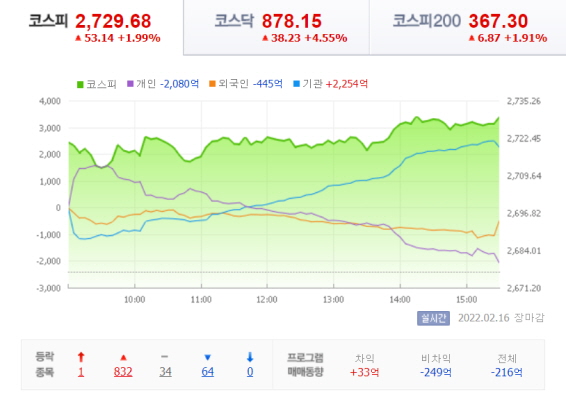Screen dimensions: 566x411
Task: Click the 비차익 value -249억
Action: [x=436, y=372]
